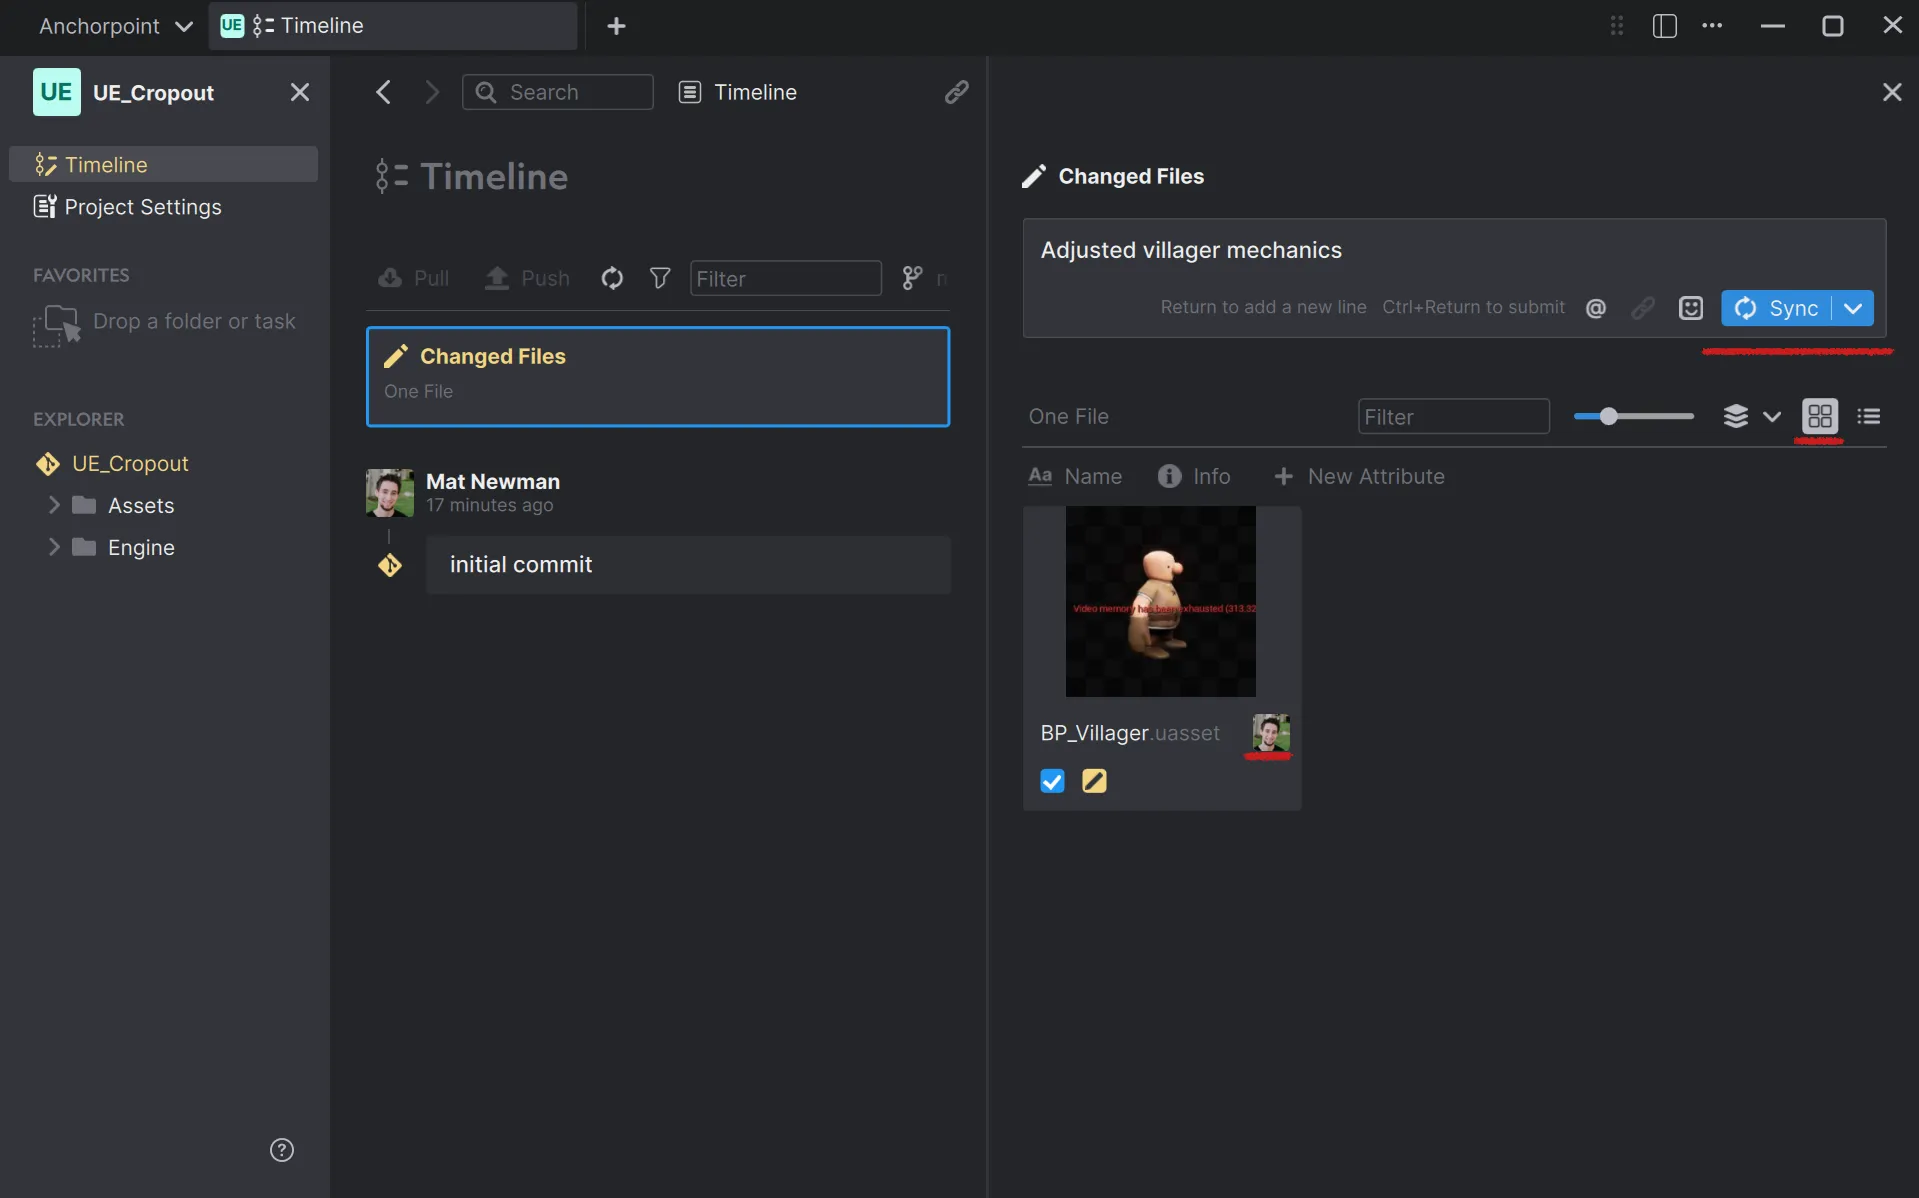The height and width of the screenshot is (1198, 1919).
Task: Select the Pull icon in the toolbar
Action: (390, 278)
